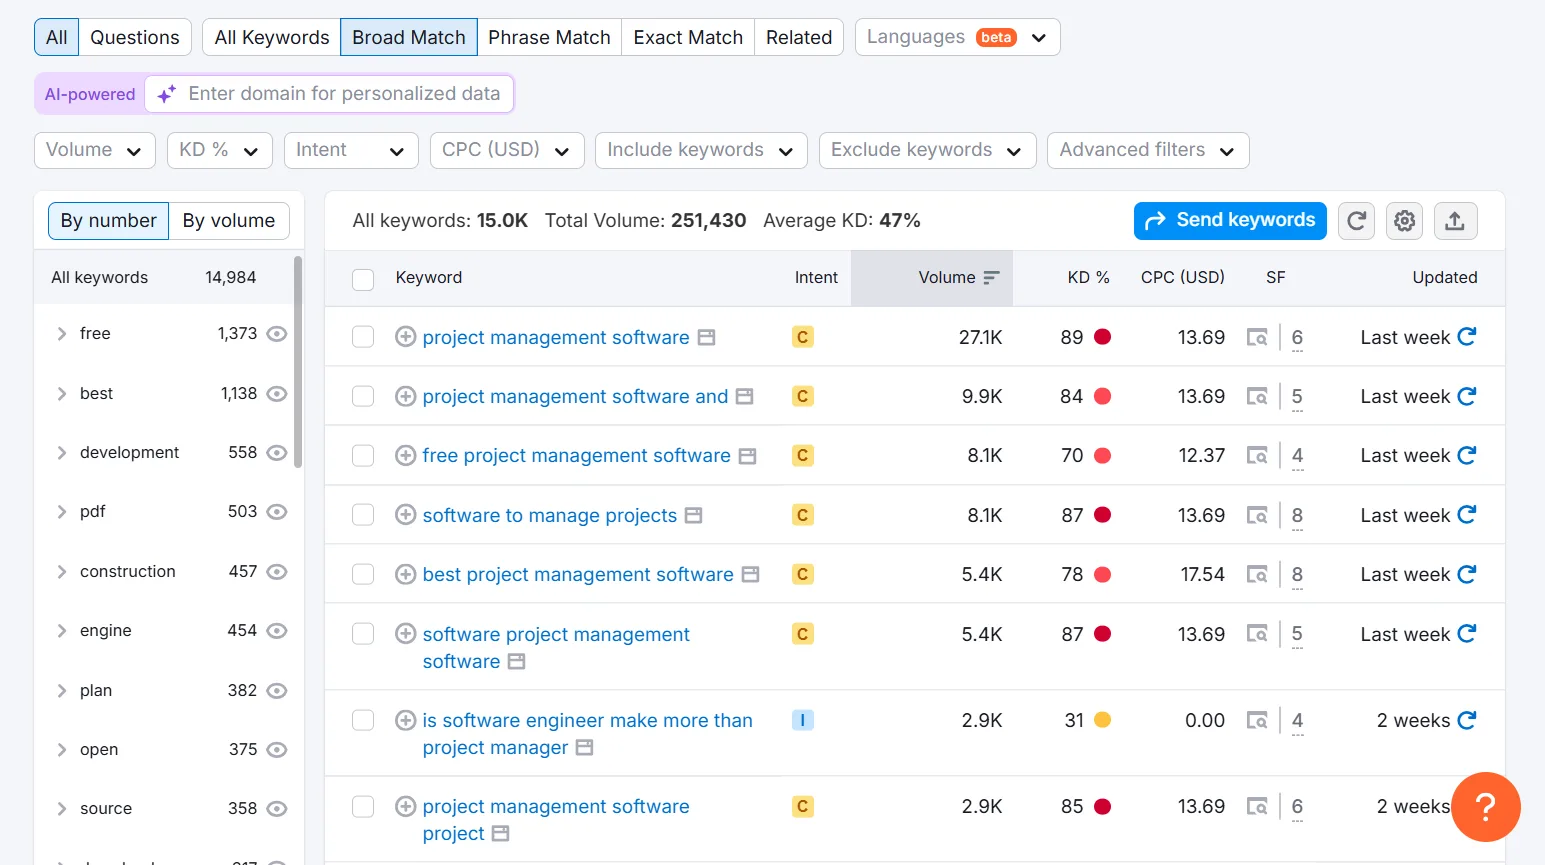View SERP features icon in 27.1K volume row
Viewport: 1545px width, 865px height.
1257,337
